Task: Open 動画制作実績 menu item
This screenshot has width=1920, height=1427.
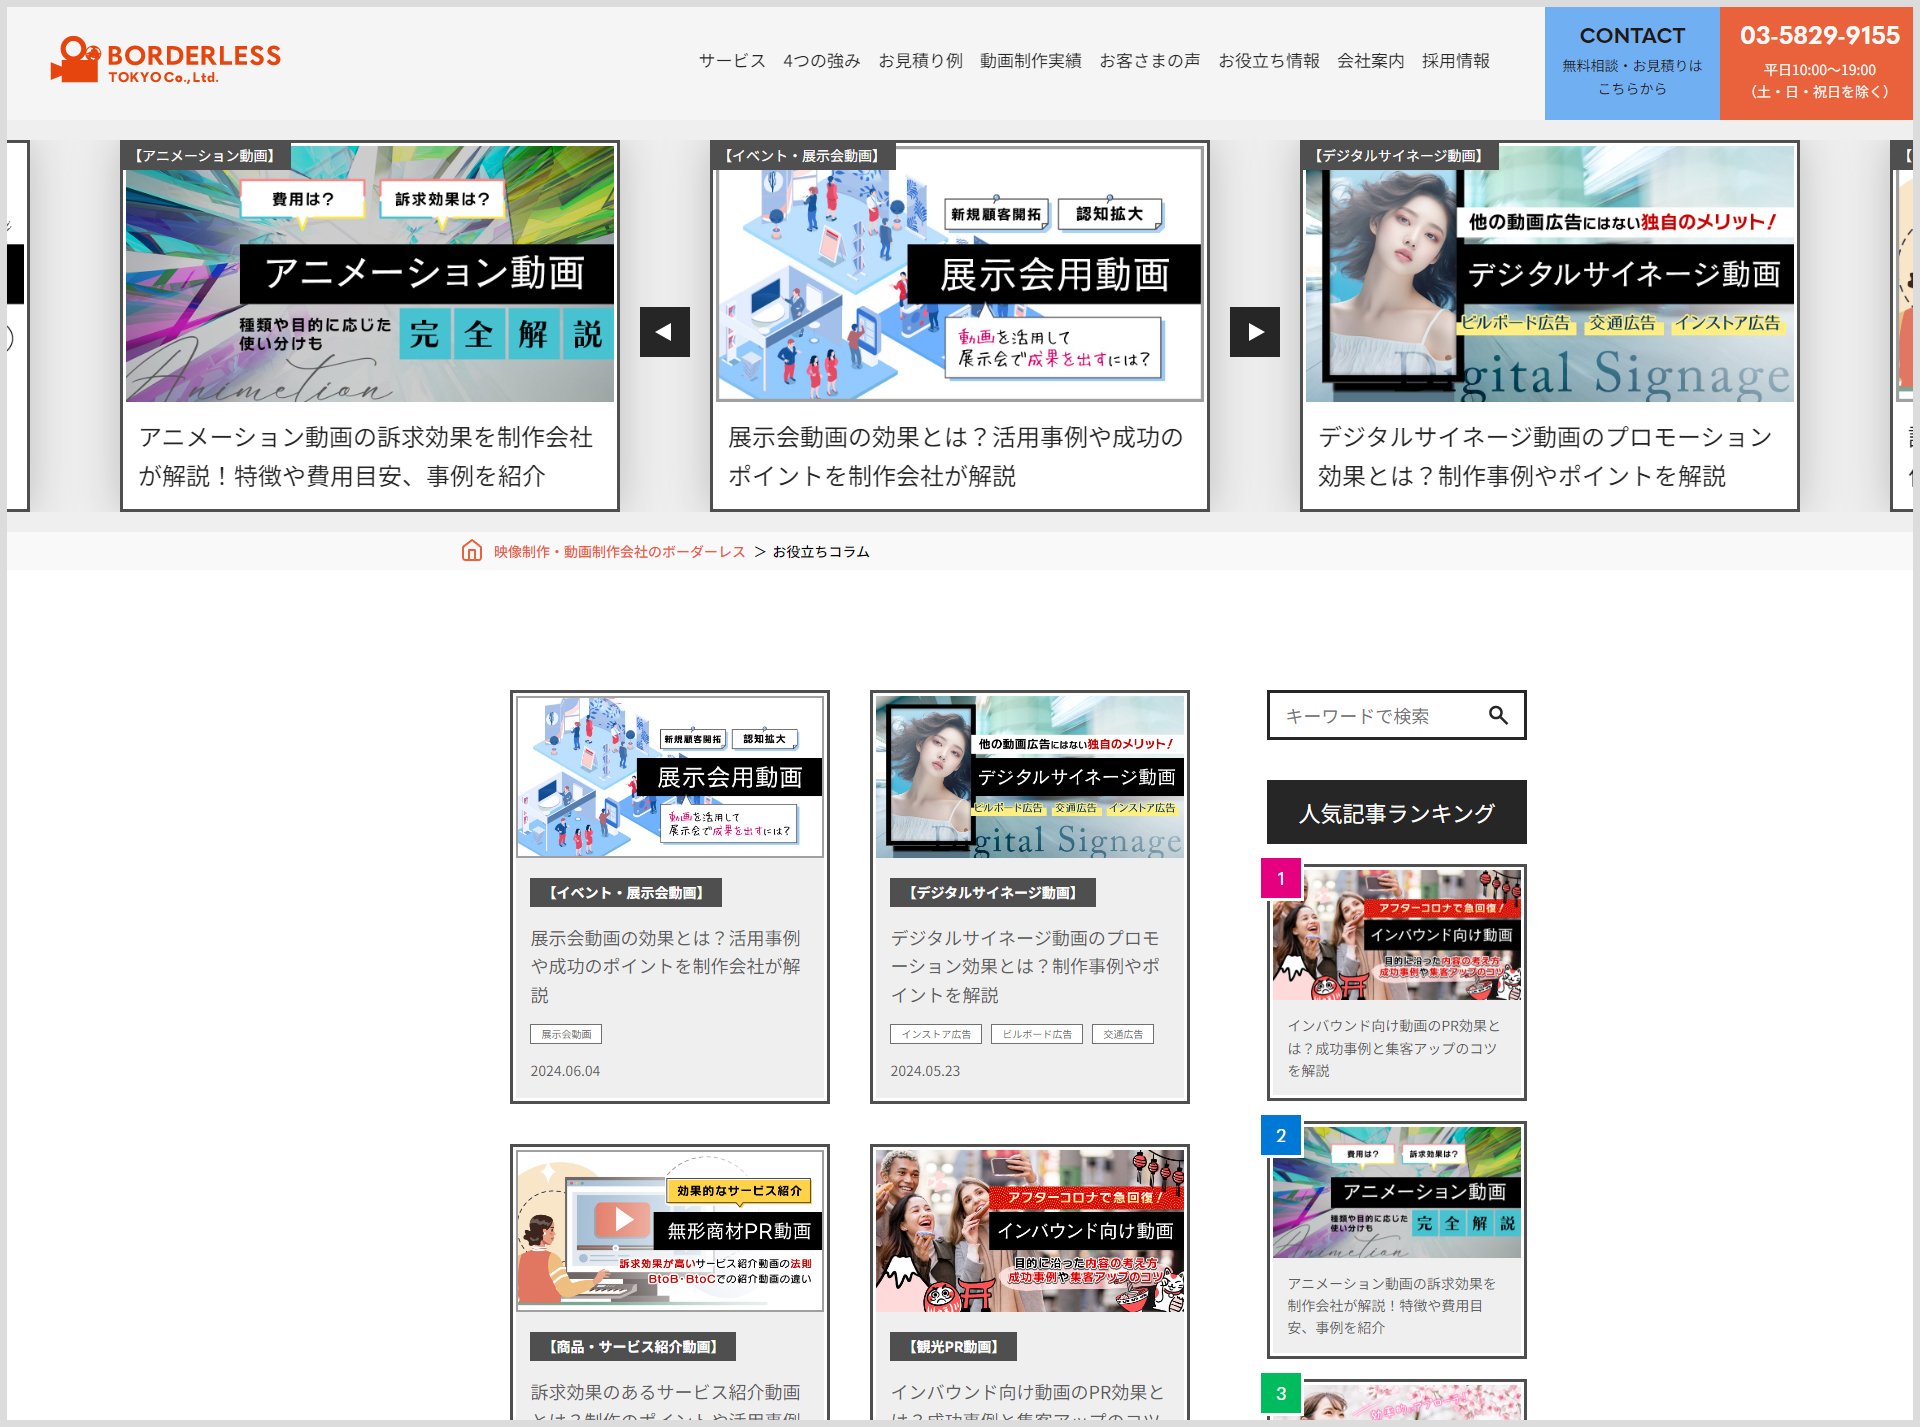Action: pyautogui.click(x=1030, y=61)
